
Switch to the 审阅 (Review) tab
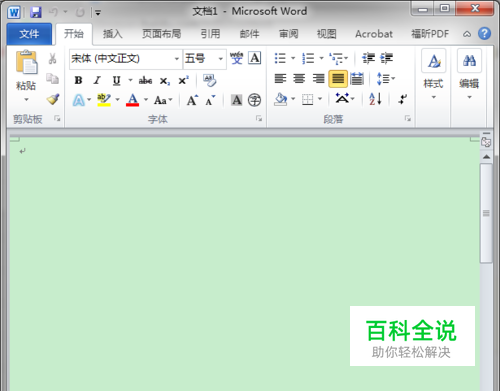coord(288,34)
